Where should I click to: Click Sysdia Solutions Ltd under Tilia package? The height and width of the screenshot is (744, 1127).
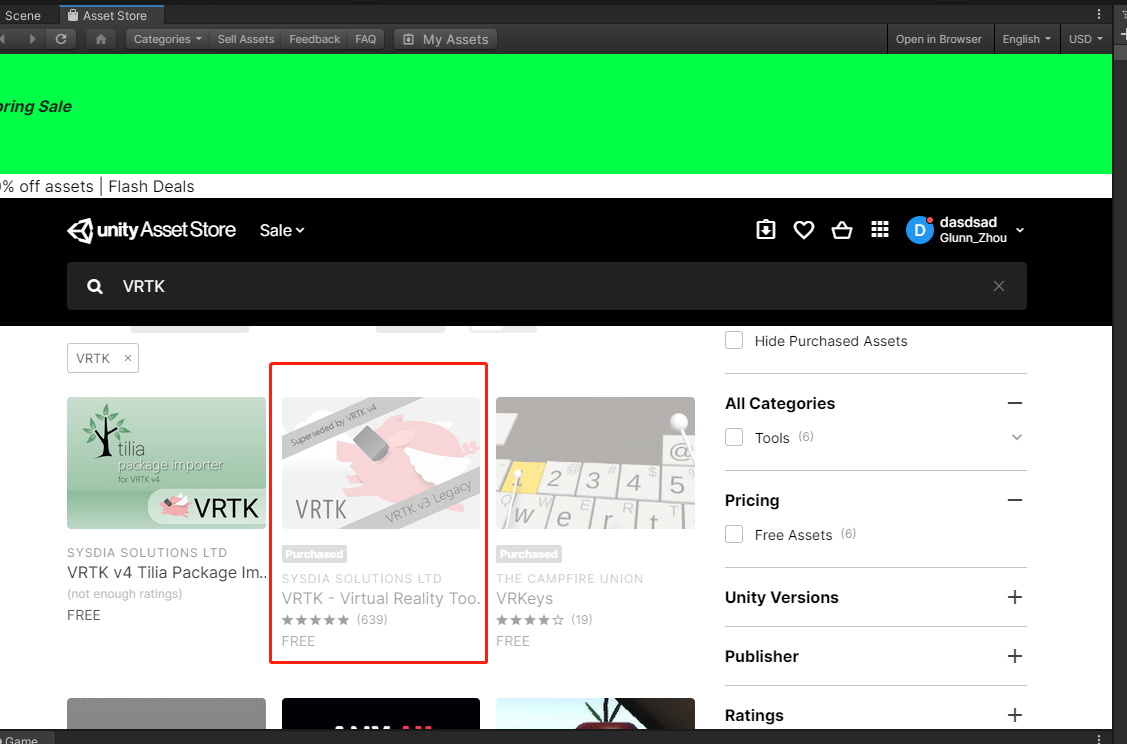[147, 553]
